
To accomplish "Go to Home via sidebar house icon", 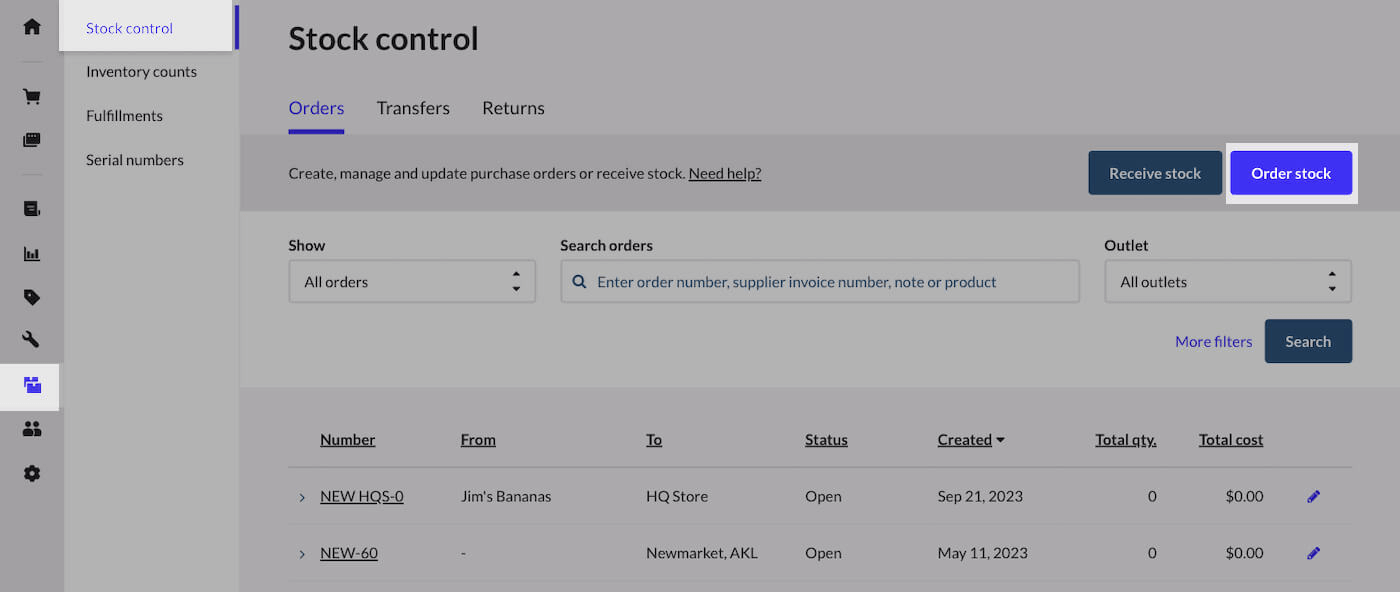I will click(32, 27).
